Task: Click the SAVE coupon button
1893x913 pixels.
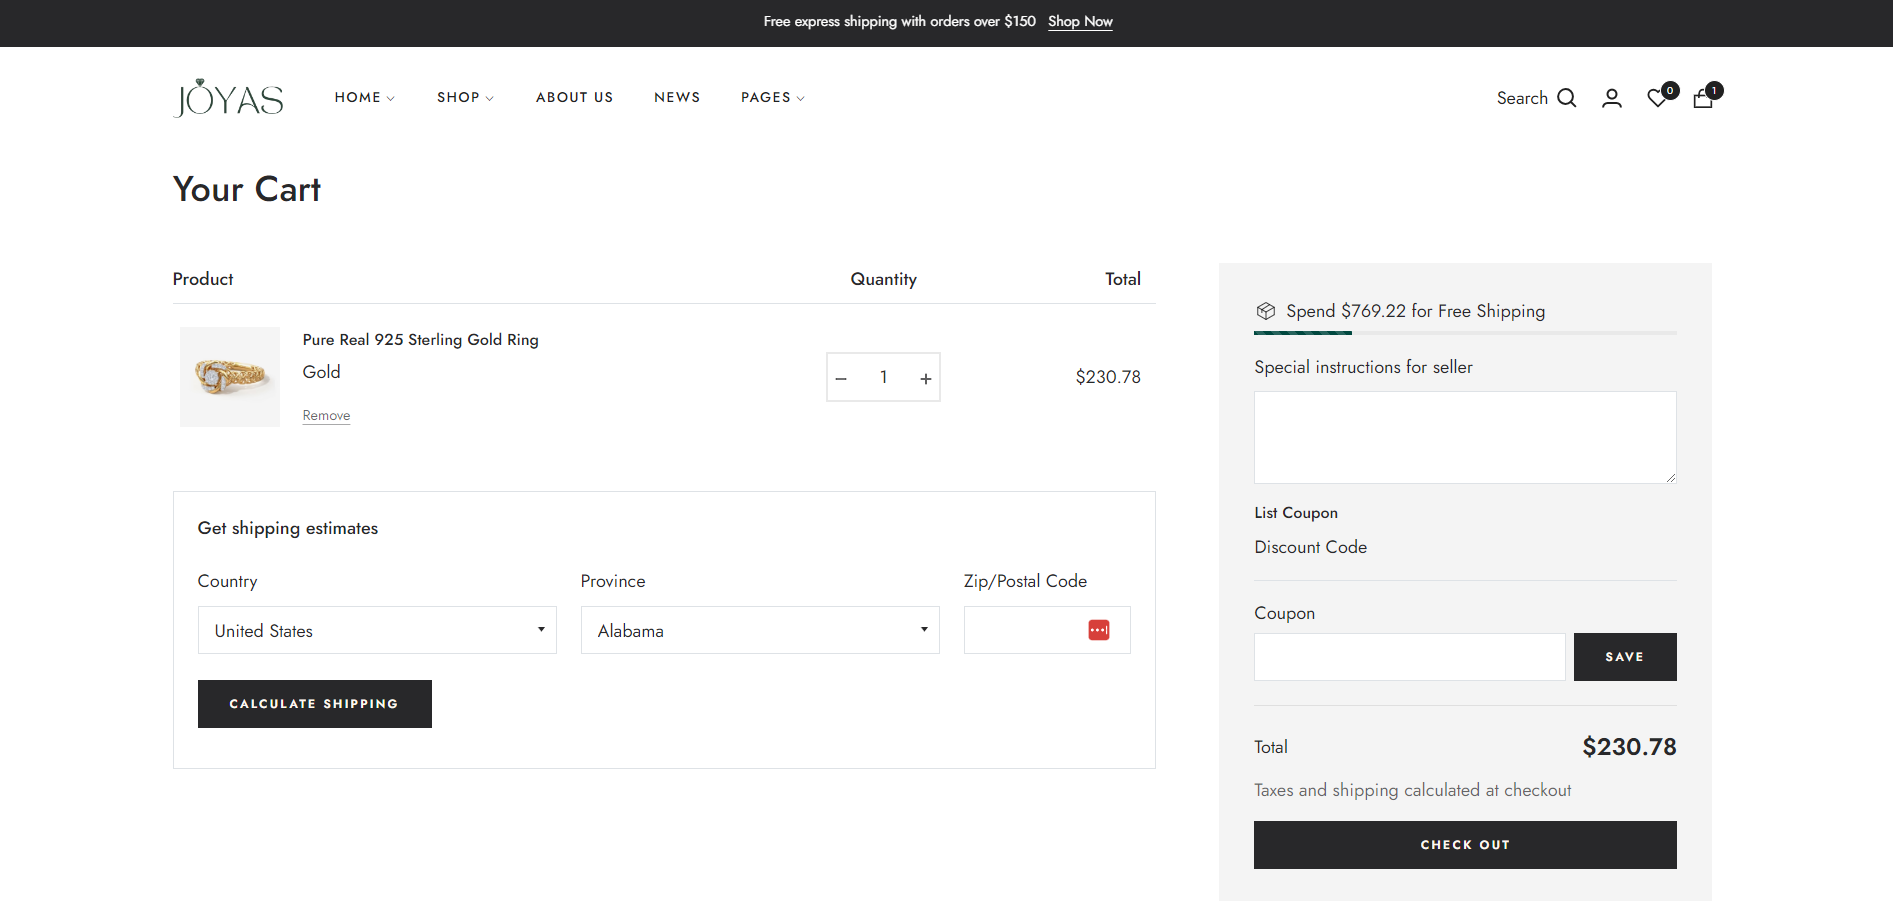Action: pos(1625,657)
